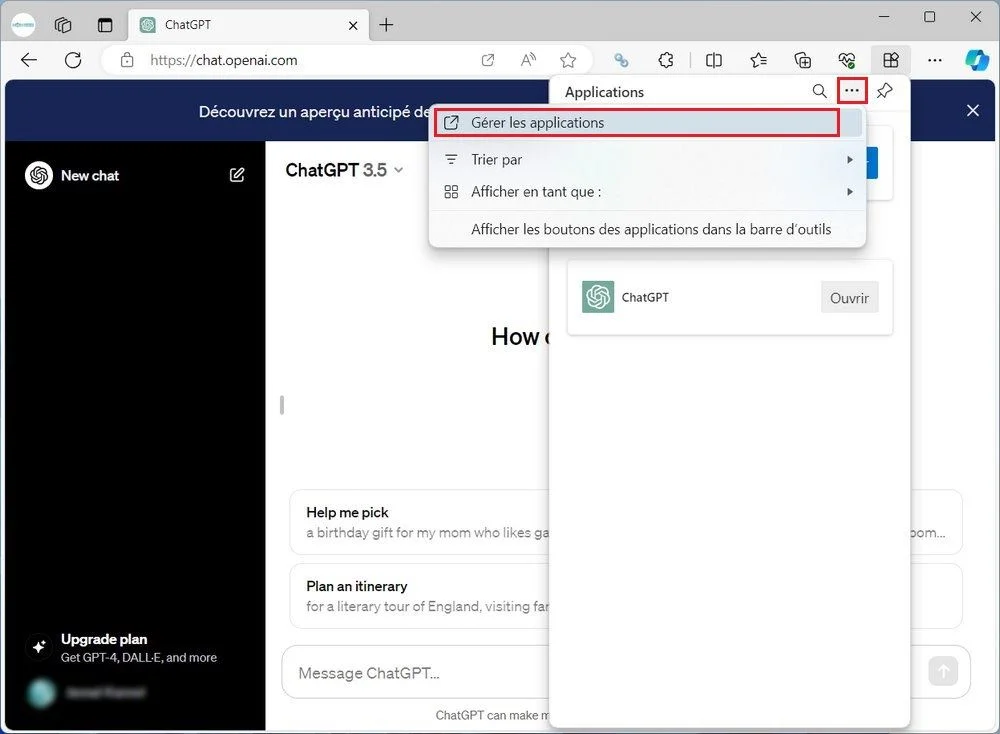Expand the Trier par submenu
Image resolution: width=1000 pixels, height=734 pixels.
pos(647,159)
